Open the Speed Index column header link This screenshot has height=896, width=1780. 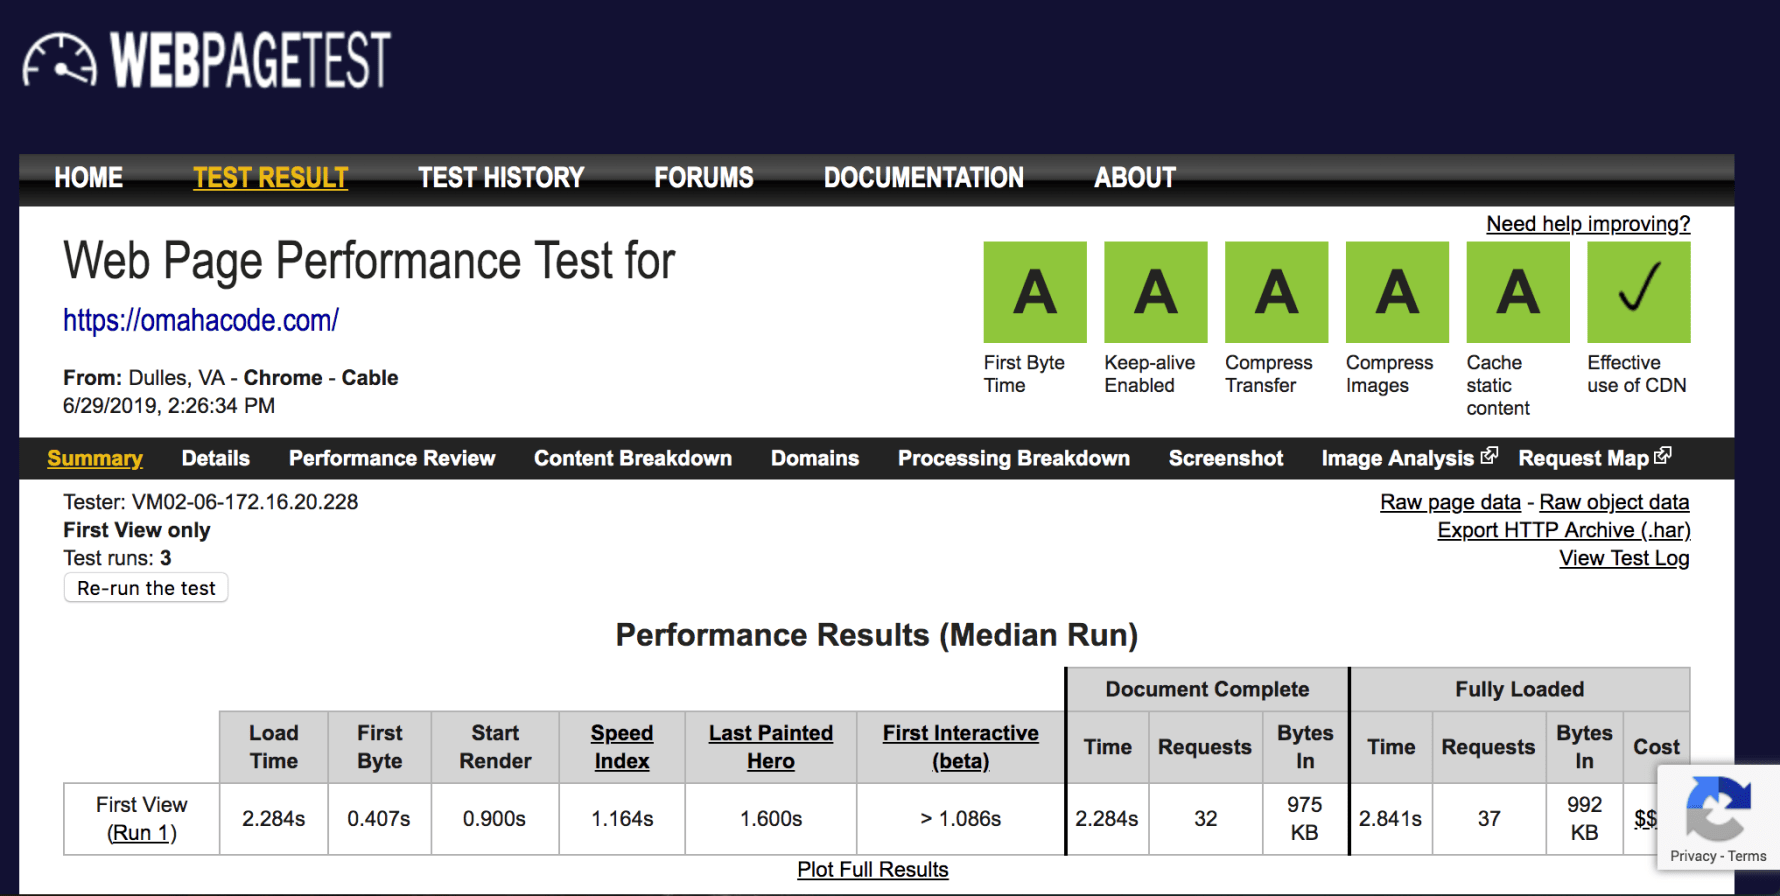[x=622, y=747]
